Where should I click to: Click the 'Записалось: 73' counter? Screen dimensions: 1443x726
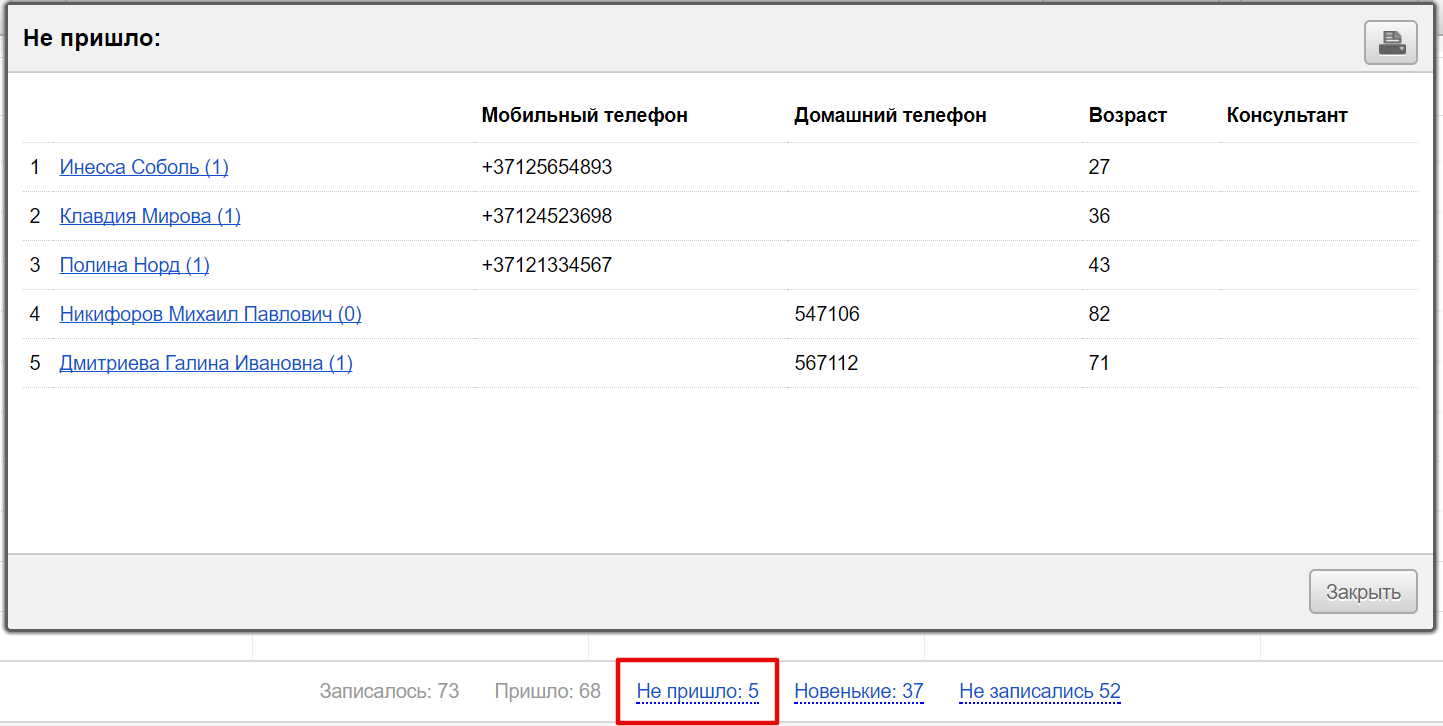click(389, 691)
